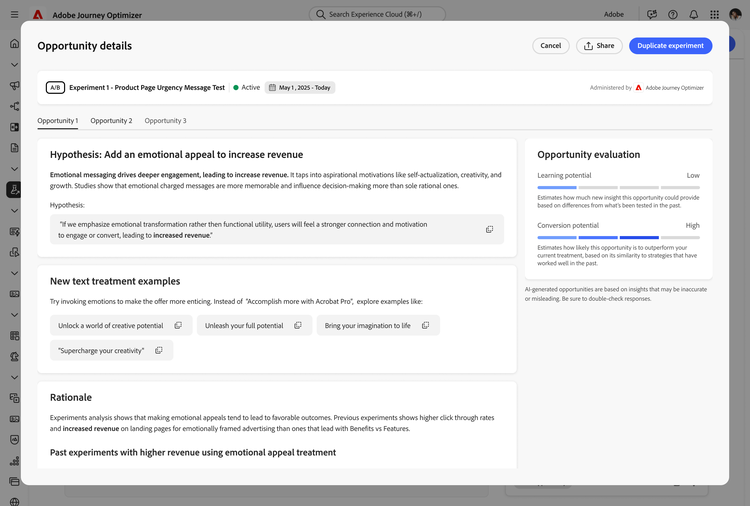Copy "Unleash your full potential" example
Image resolution: width=750 pixels, height=506 pixels.
[x=298, y=326]
